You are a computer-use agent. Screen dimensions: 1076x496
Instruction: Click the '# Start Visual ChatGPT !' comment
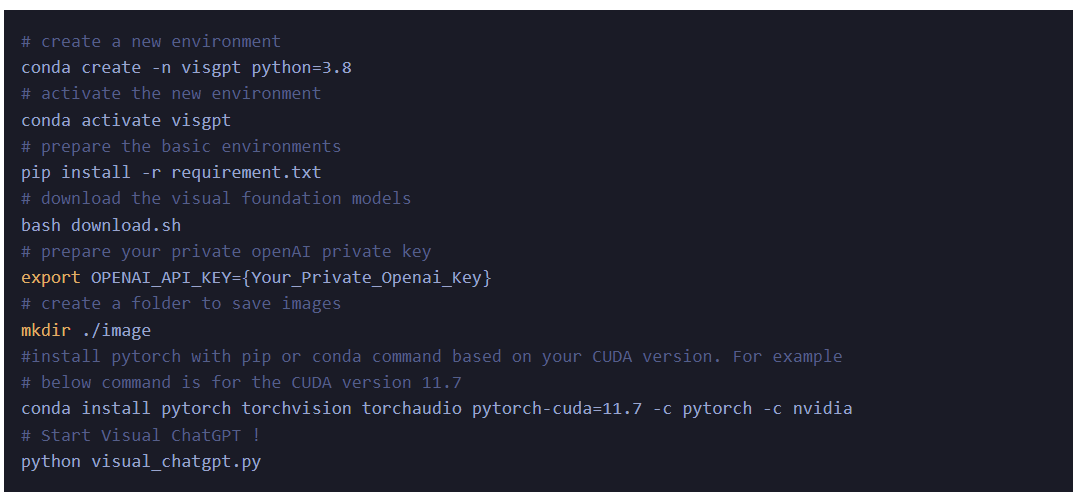pyautogui.click(x=141, y=436)
